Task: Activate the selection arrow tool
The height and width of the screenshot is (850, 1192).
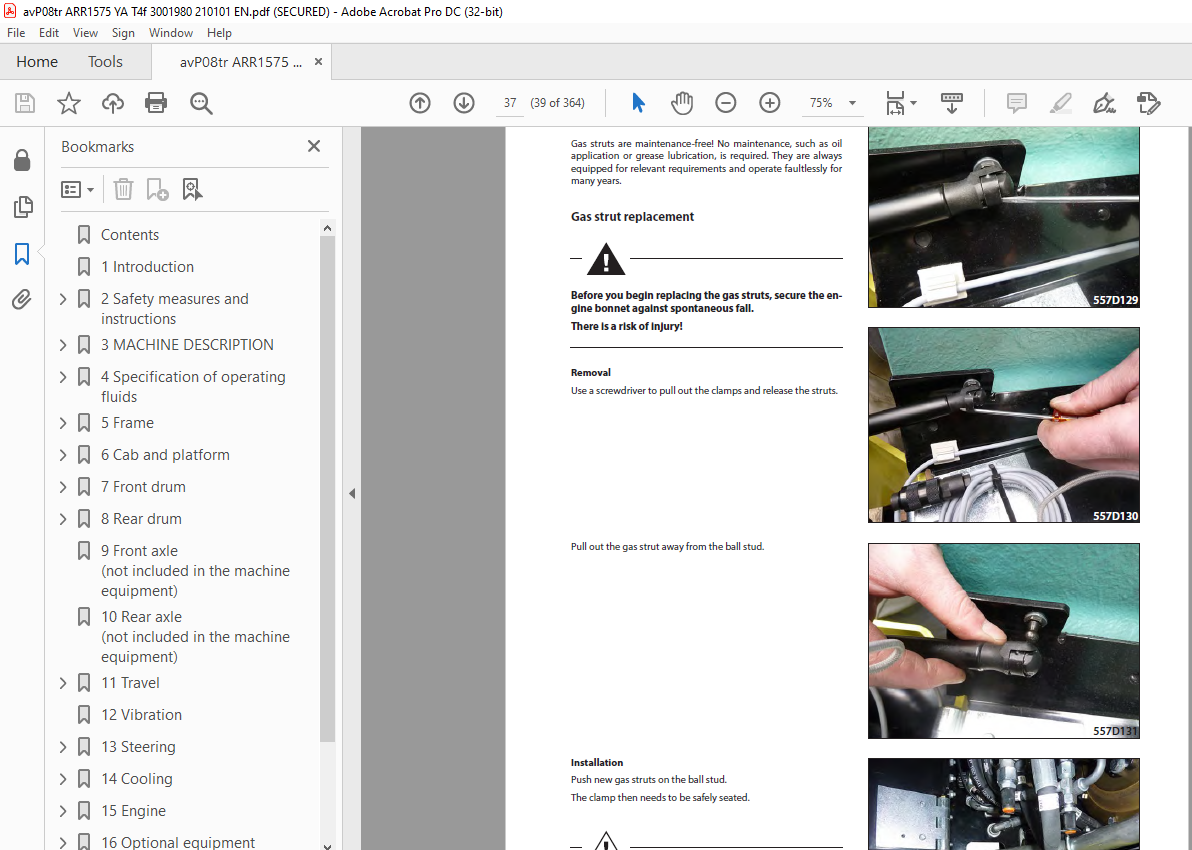Action: tap(638, 103)
